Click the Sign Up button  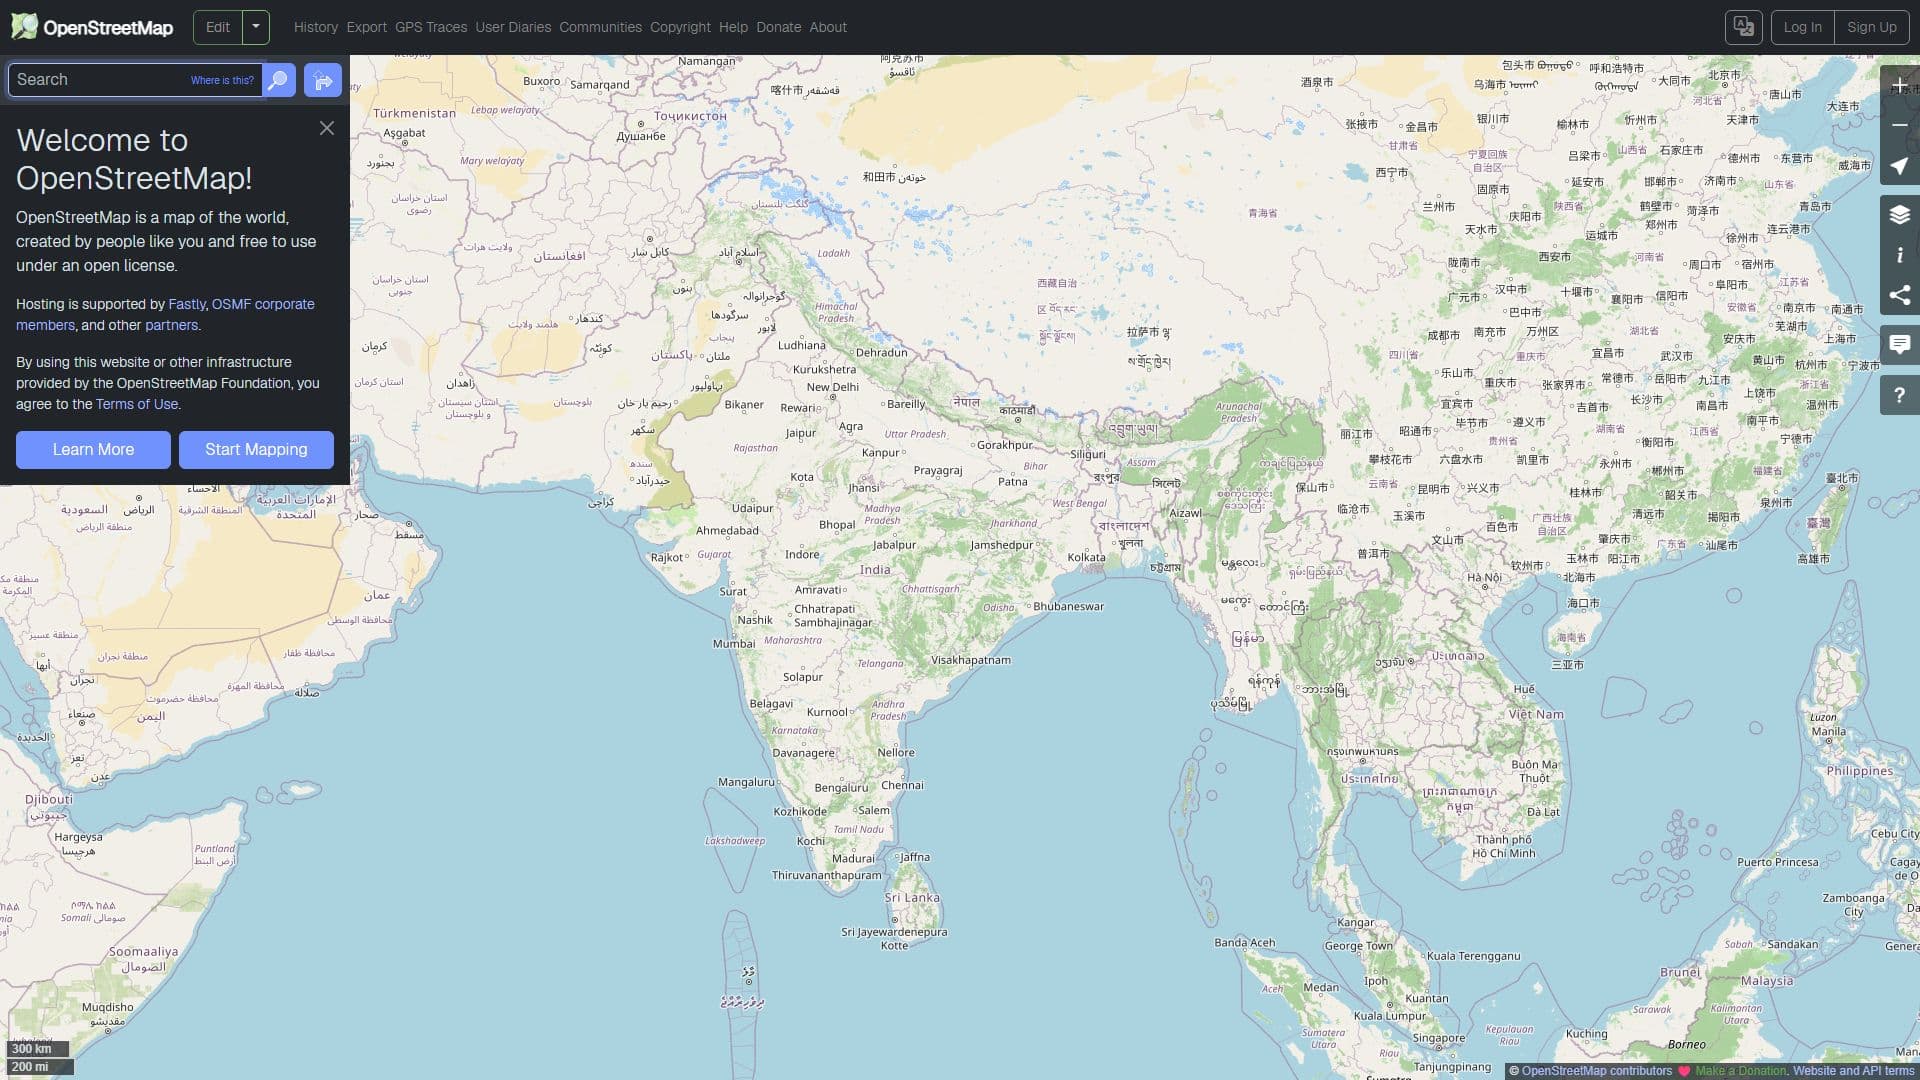pos(1872,27)
